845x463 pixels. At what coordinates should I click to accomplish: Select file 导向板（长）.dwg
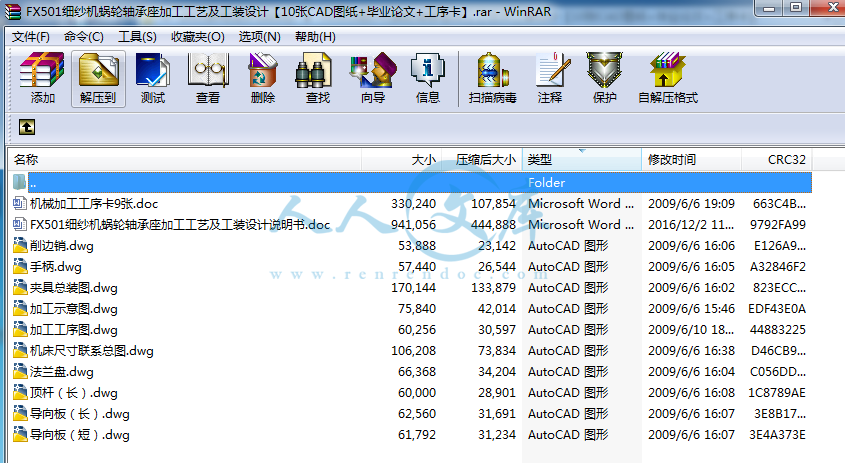pos(79,414)
